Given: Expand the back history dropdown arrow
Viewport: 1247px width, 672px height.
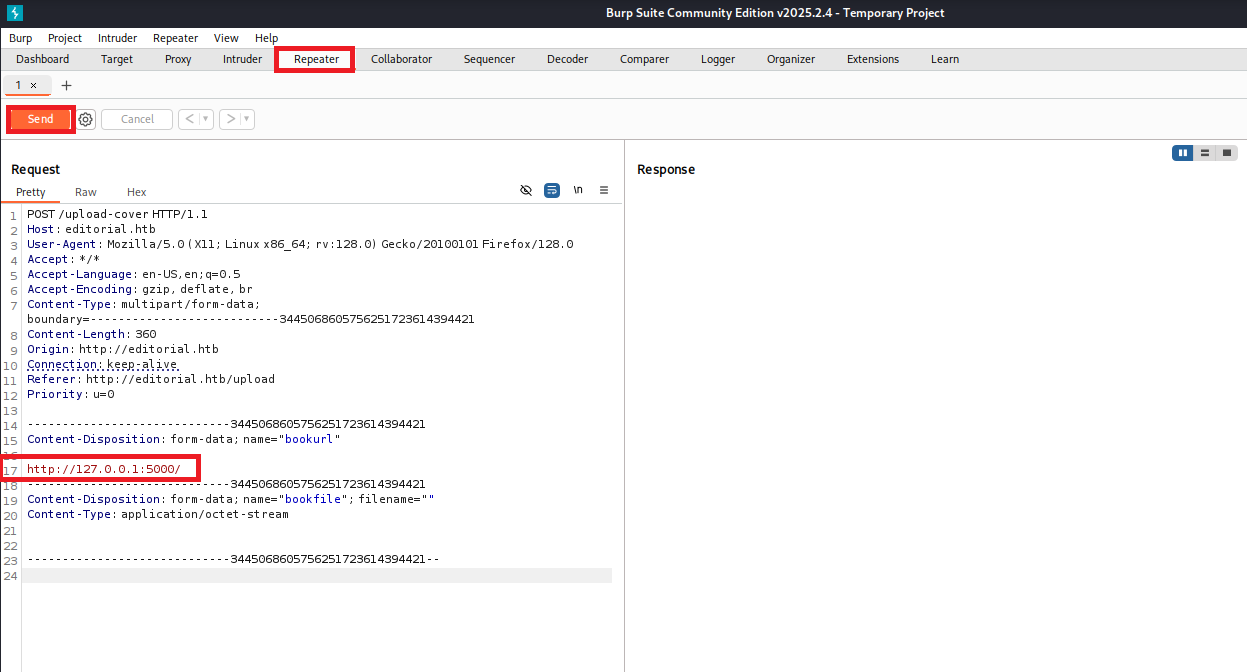Looking at the screenshot, I should [x=206, y=119].
